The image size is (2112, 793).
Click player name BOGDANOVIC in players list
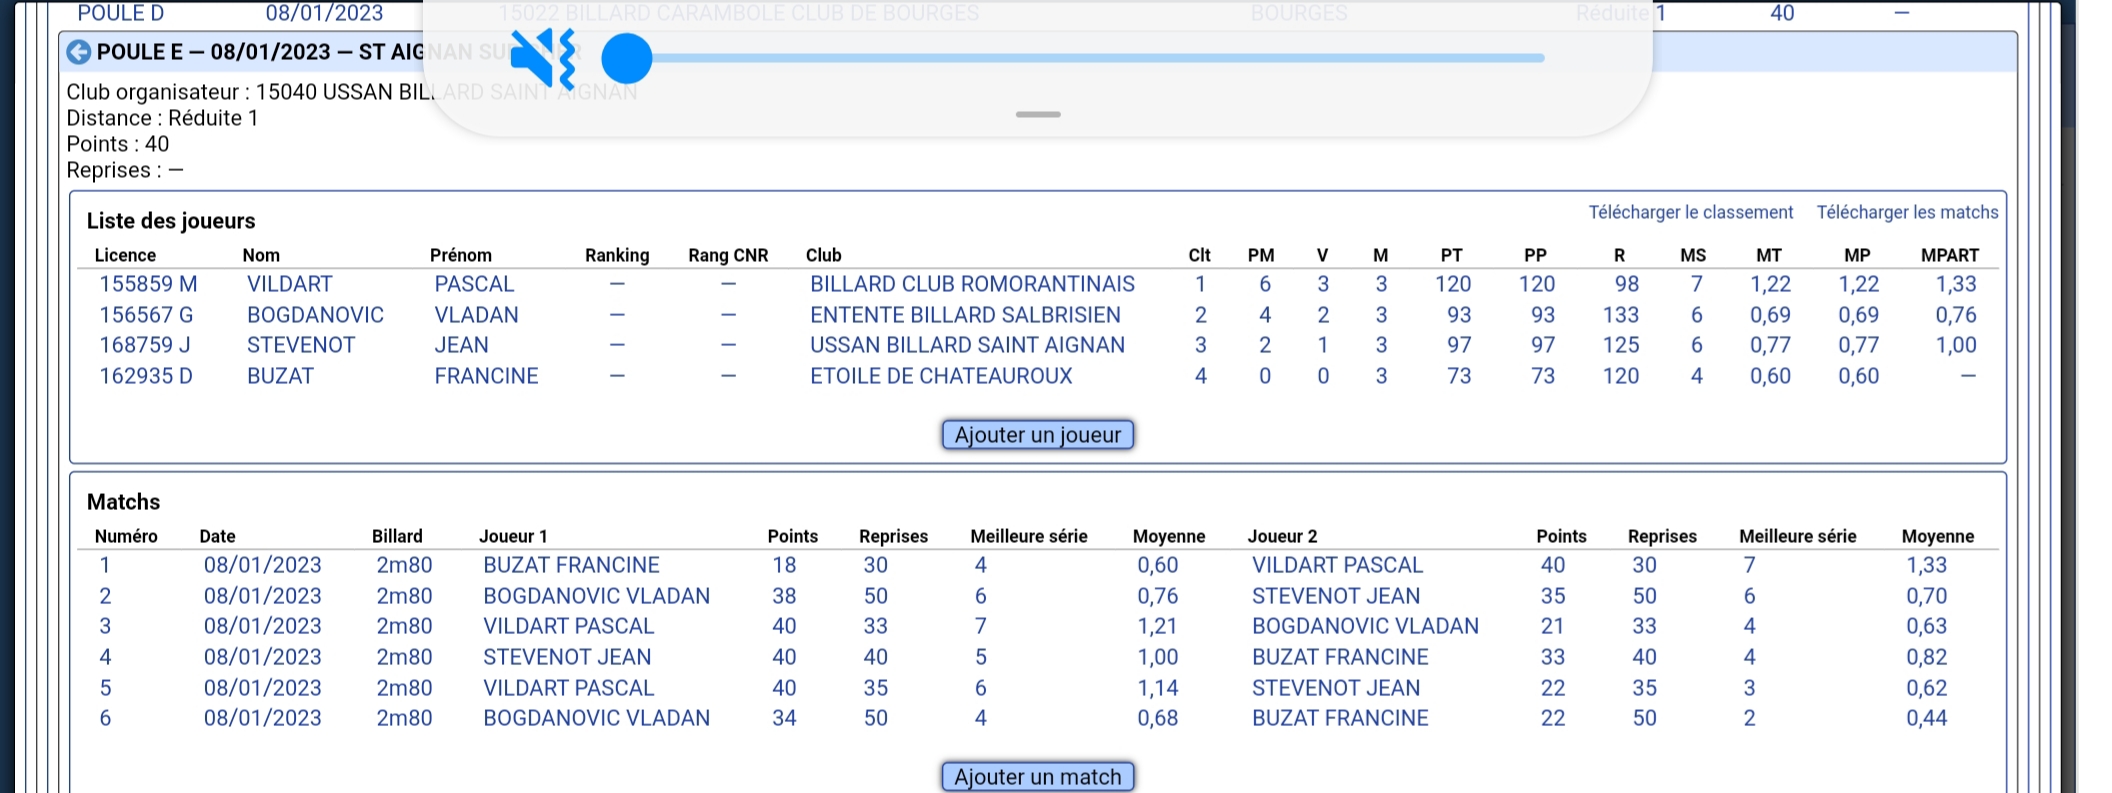[x=315, y=315]
